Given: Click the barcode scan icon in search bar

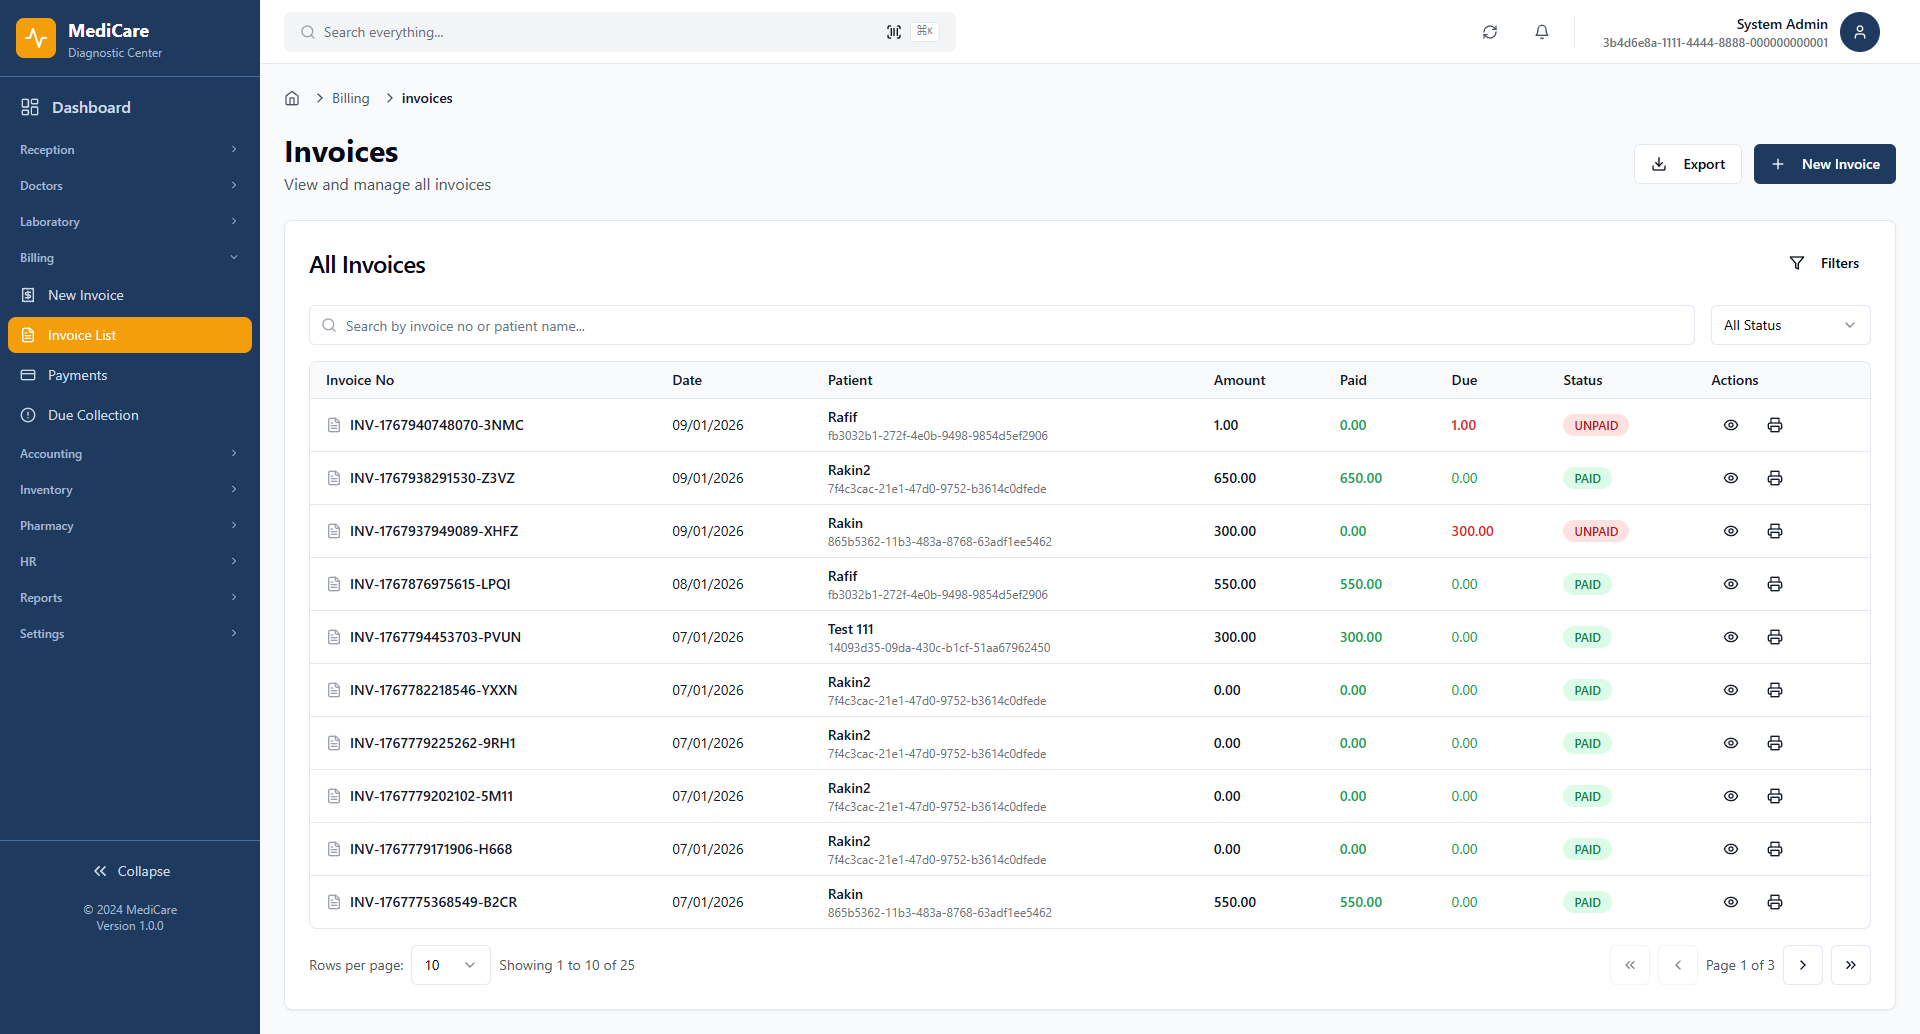Looking at the screenshot, I should click(893, 31).
